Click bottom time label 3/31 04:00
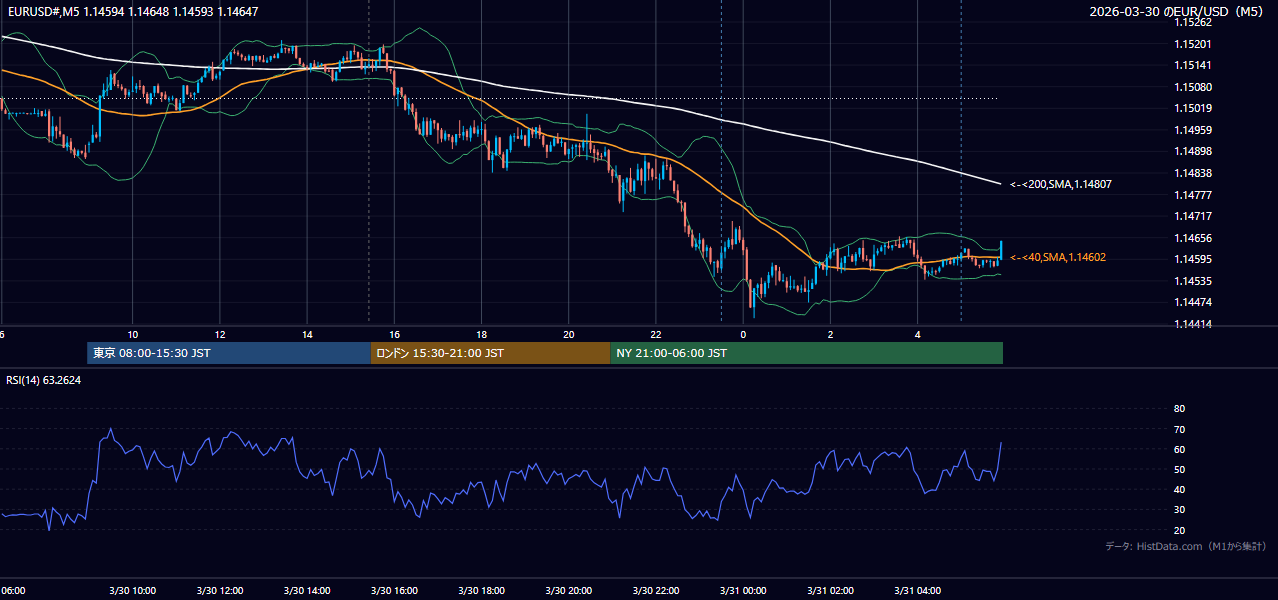Image resolution: width=1278 pixels, height=600 pixels. (x=918, y=590)
